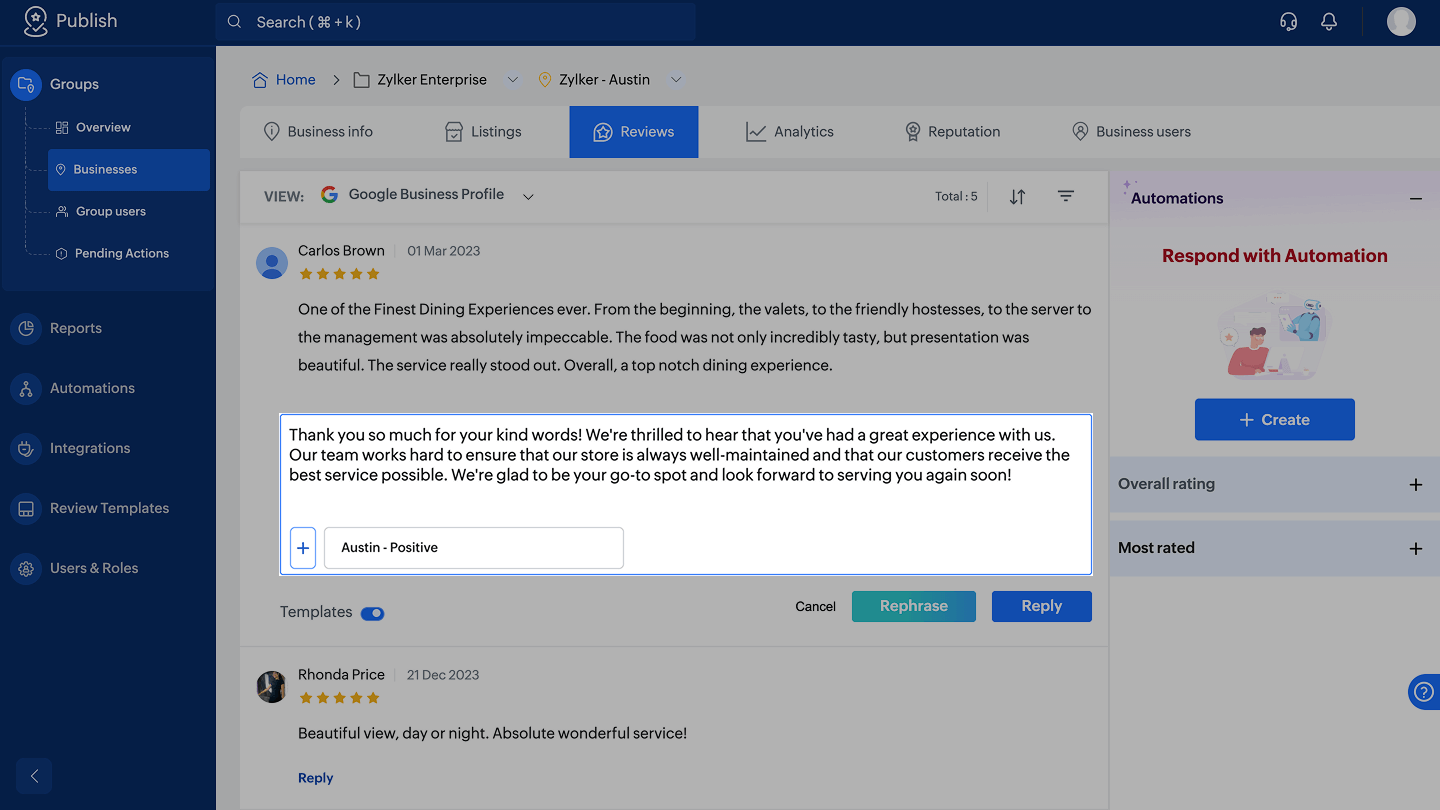Click the plus icon to add template

point(303,548)
